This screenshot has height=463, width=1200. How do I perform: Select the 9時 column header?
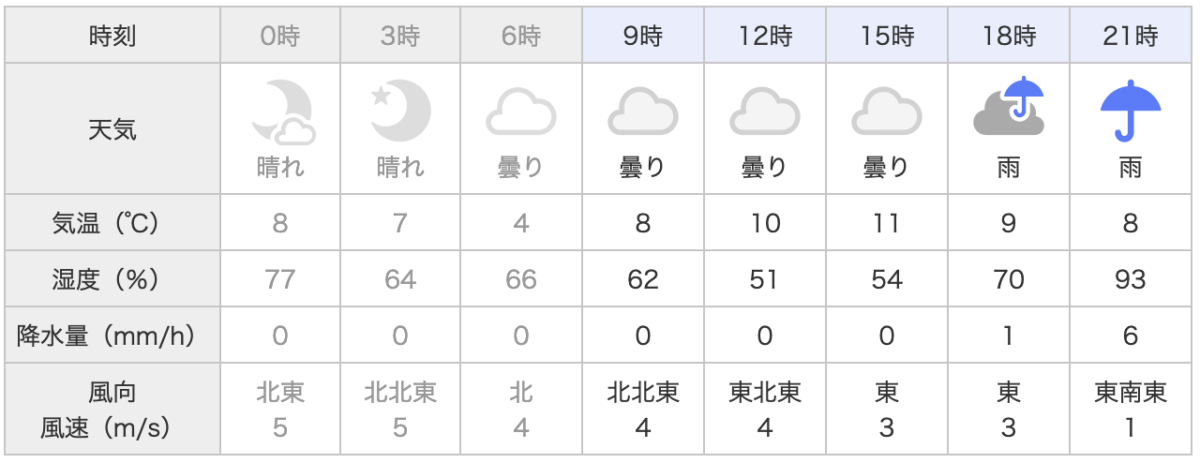643,38
